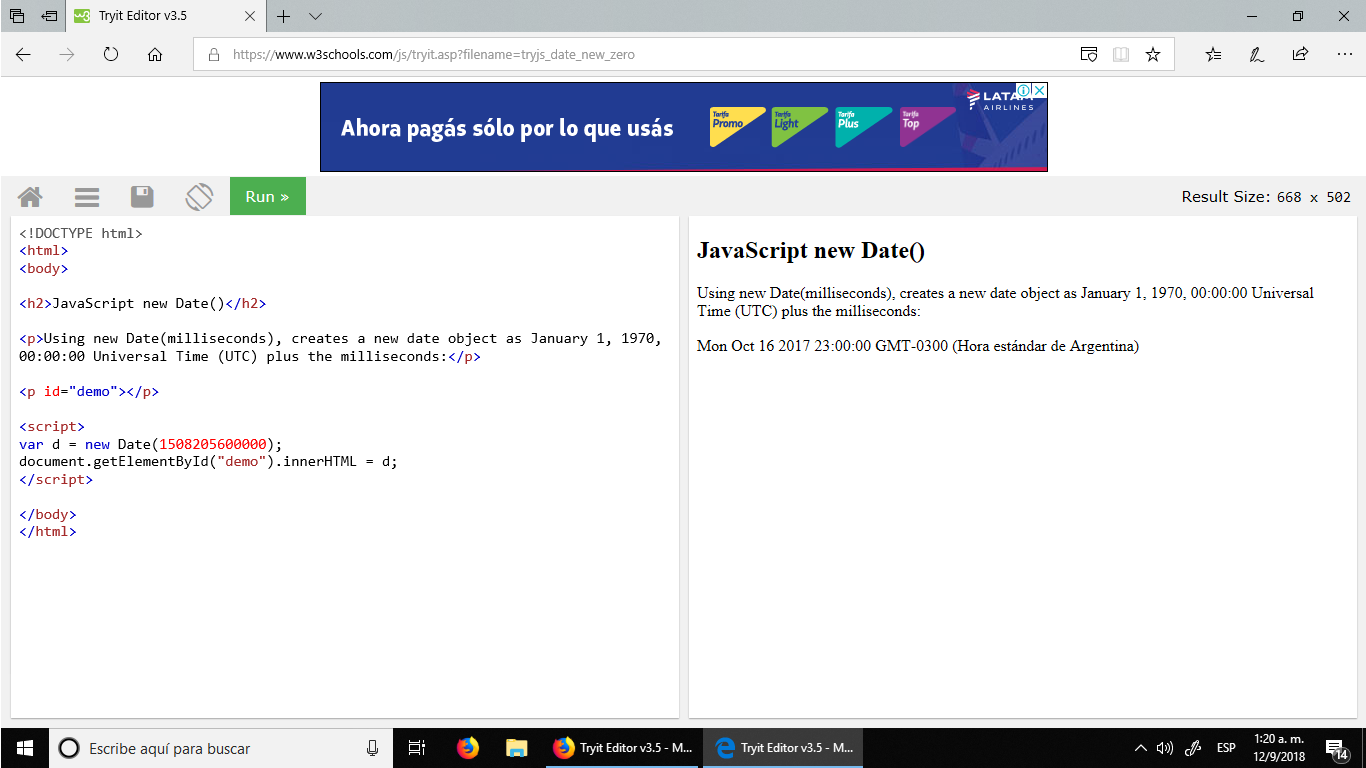Open a new browser tab
Screen dimensions: 1366x768
[x=284, y=16]
